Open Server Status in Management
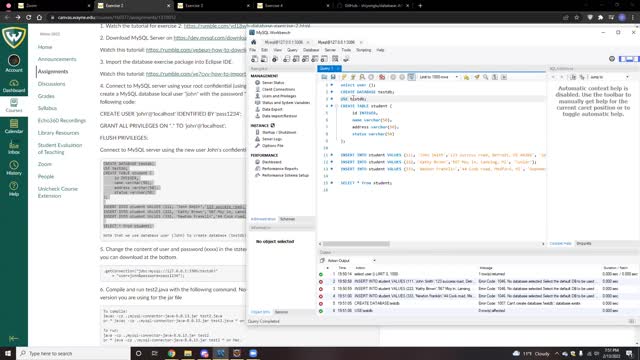Viewport: 640px width, 360px height. pyautogui.click(x=273, y=83)
